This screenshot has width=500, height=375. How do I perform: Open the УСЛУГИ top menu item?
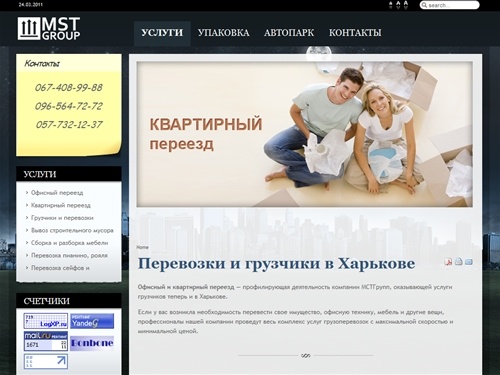(162, 33)
